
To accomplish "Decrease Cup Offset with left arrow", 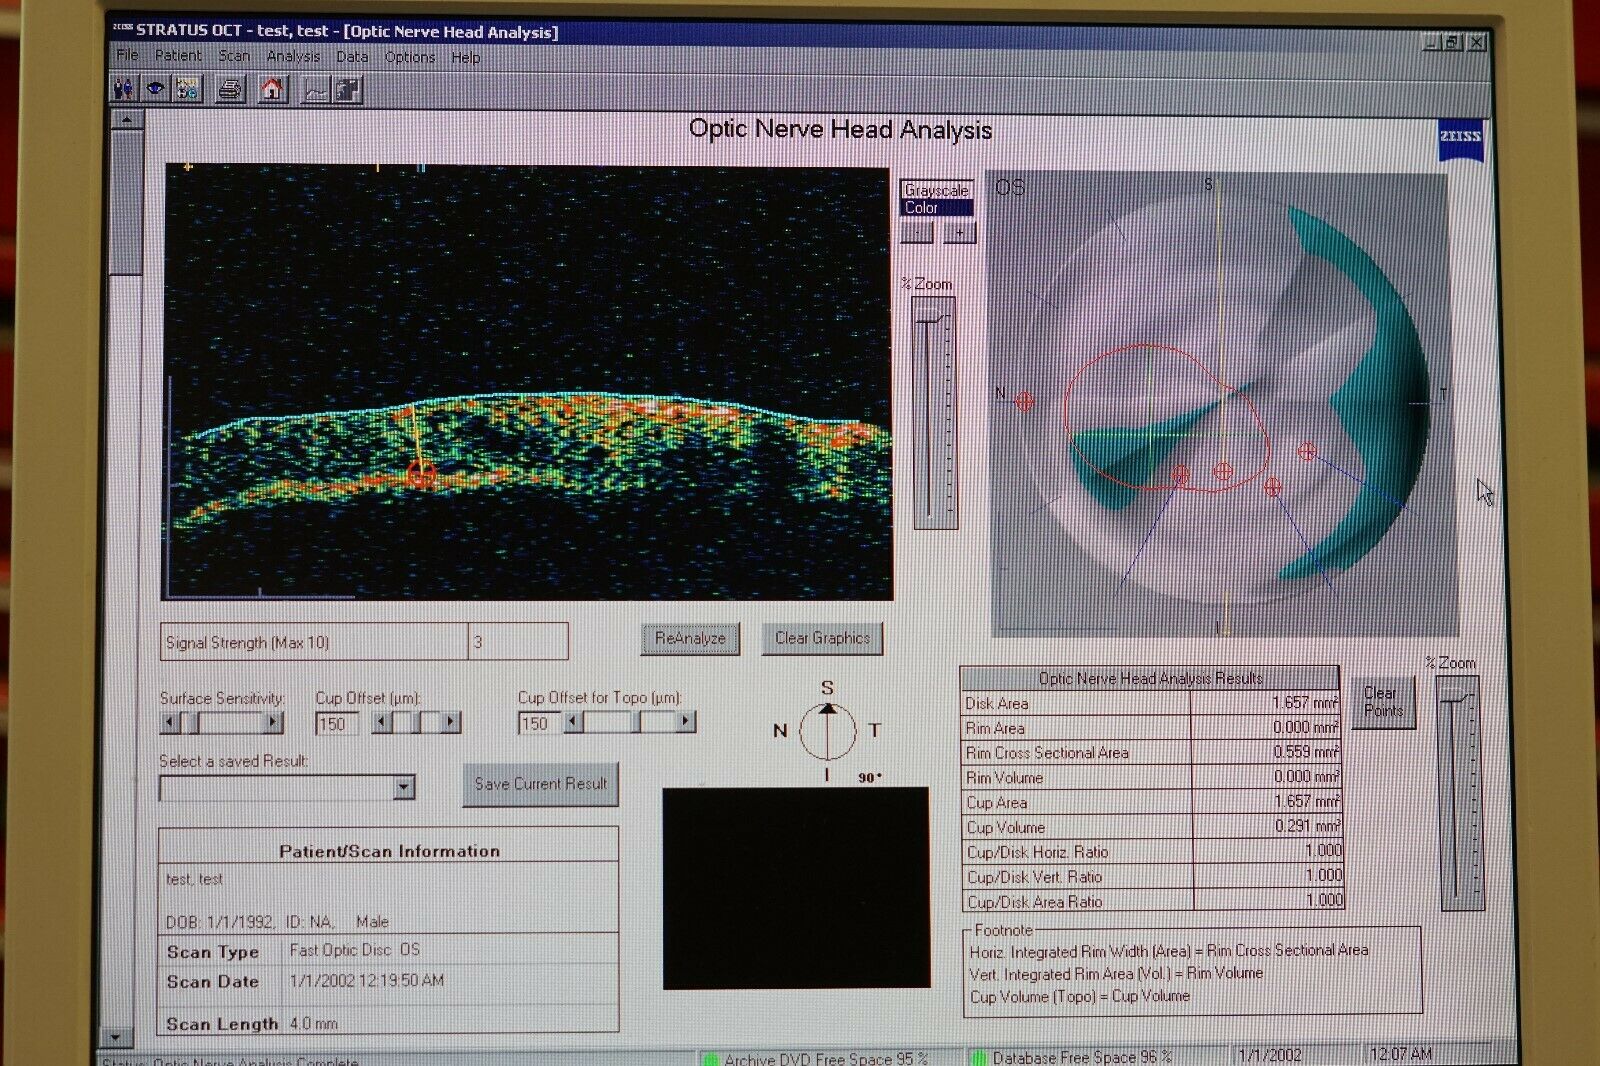I will pos(381,721).
